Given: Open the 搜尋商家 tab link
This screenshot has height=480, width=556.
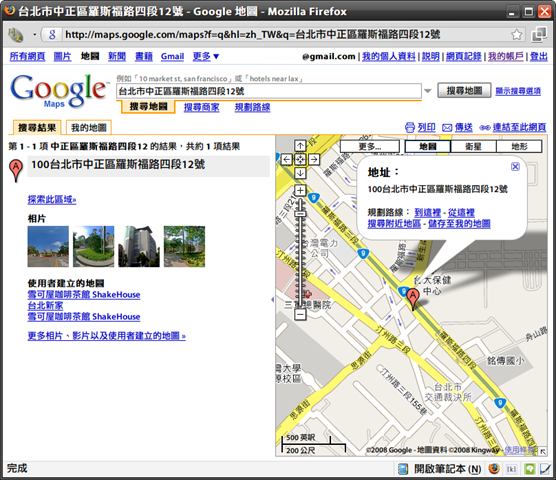Looking at the screenshot, I should pos(201,107).
